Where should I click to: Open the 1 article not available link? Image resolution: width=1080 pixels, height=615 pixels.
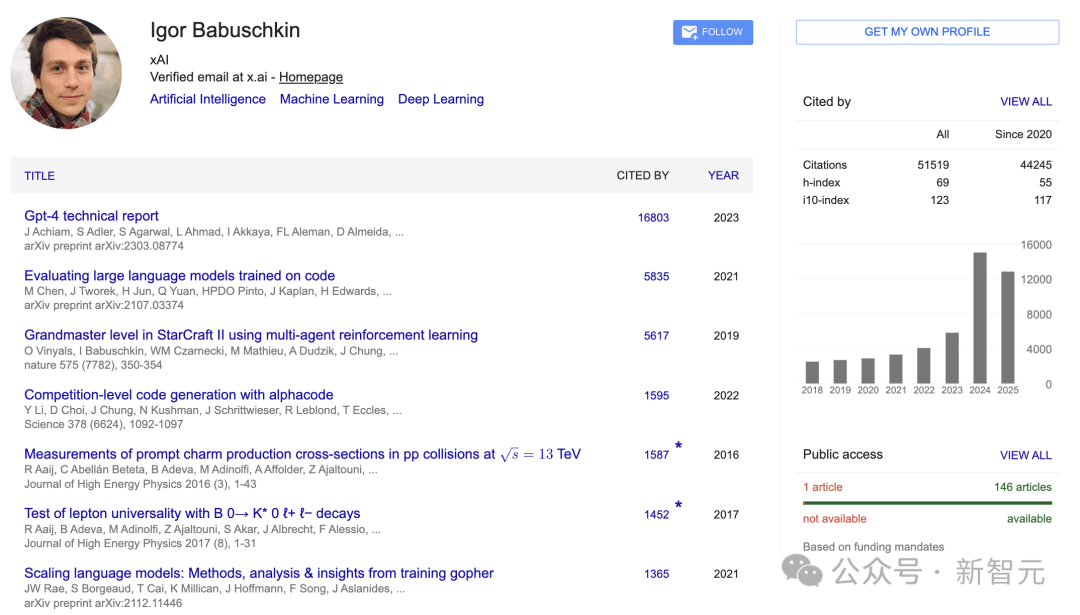coord(822,487)
